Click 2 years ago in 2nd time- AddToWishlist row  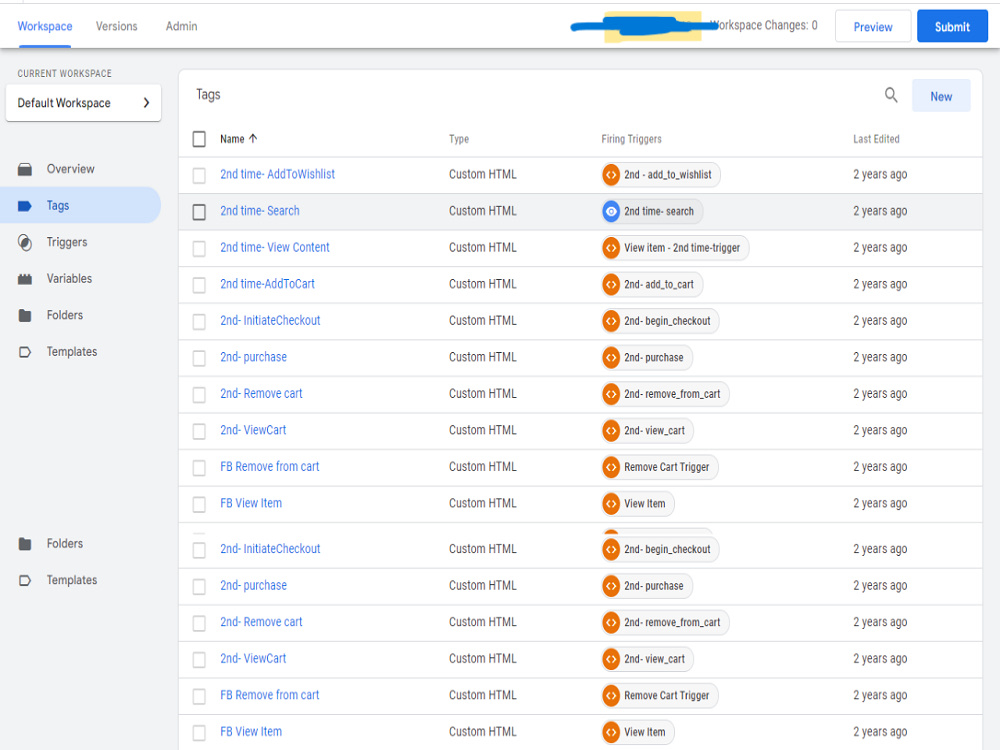(x=880, y=174)
